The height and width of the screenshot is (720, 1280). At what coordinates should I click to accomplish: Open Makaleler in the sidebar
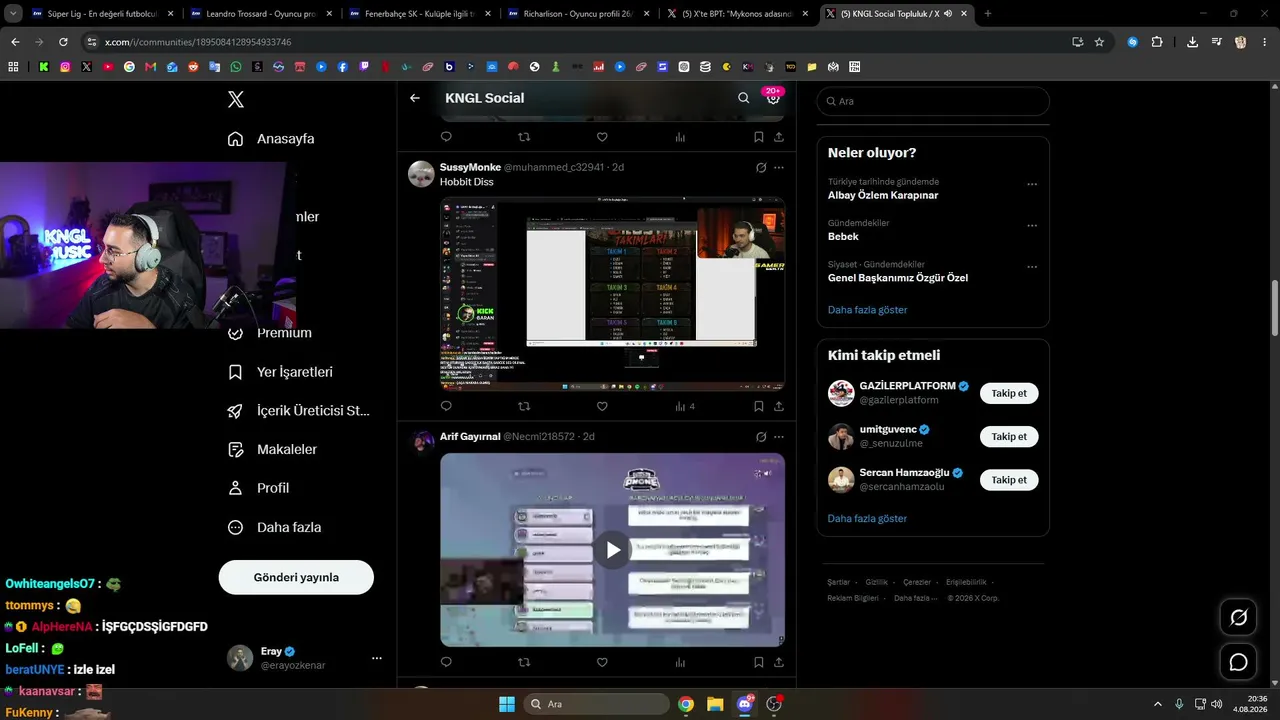click(x=272, y=450)
